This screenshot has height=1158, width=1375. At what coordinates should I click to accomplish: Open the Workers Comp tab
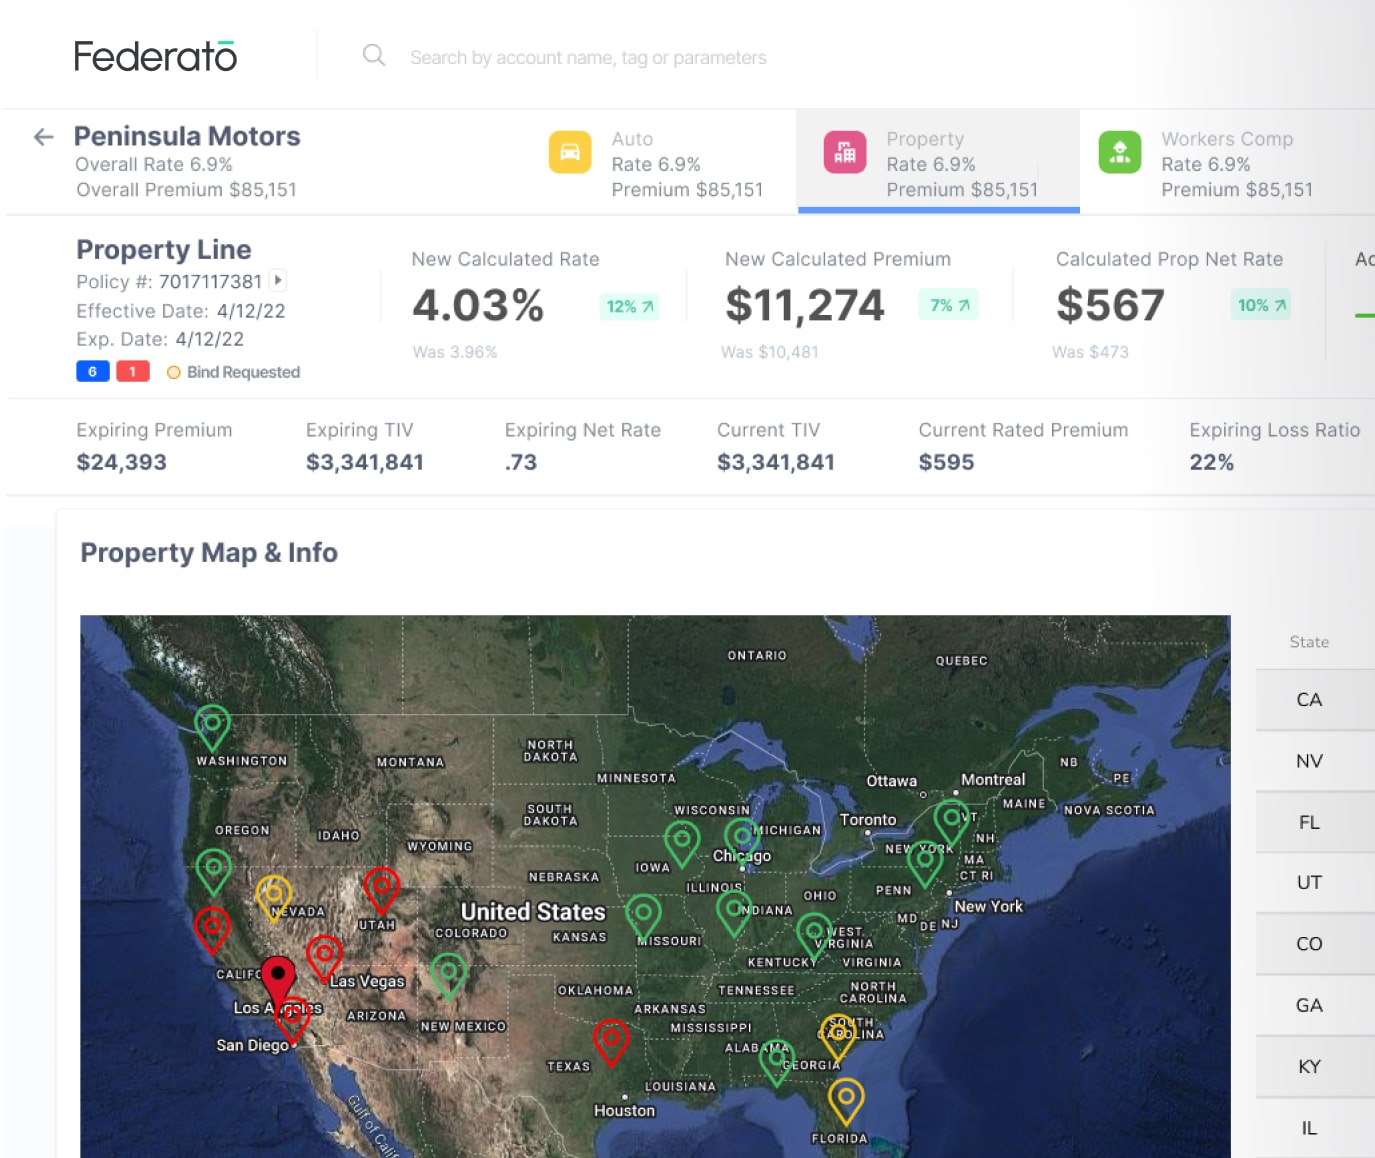(x=1226, y=163)
